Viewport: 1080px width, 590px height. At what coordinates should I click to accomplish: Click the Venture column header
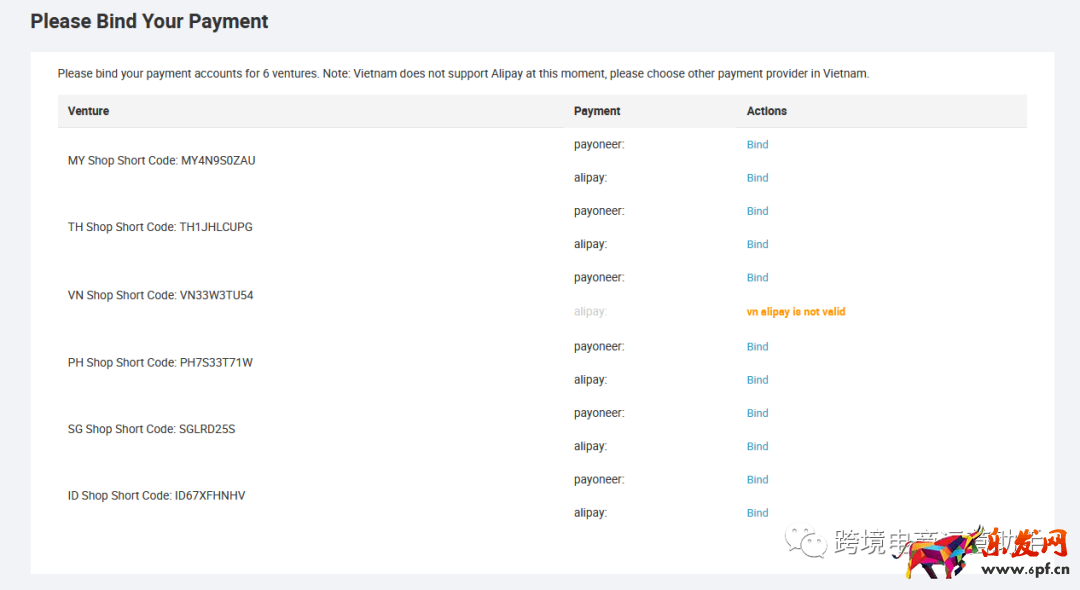(88, 111)
